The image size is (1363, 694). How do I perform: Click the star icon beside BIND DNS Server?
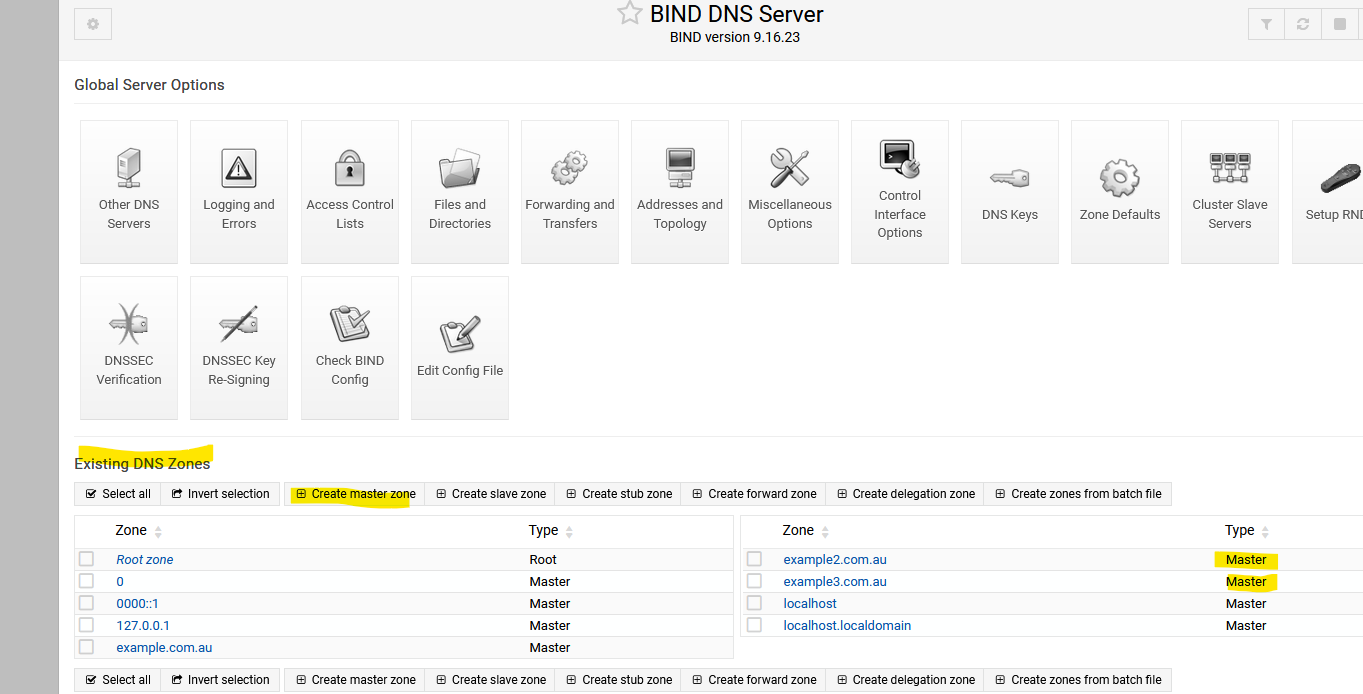pyautogui.click(x=629, y=13)
